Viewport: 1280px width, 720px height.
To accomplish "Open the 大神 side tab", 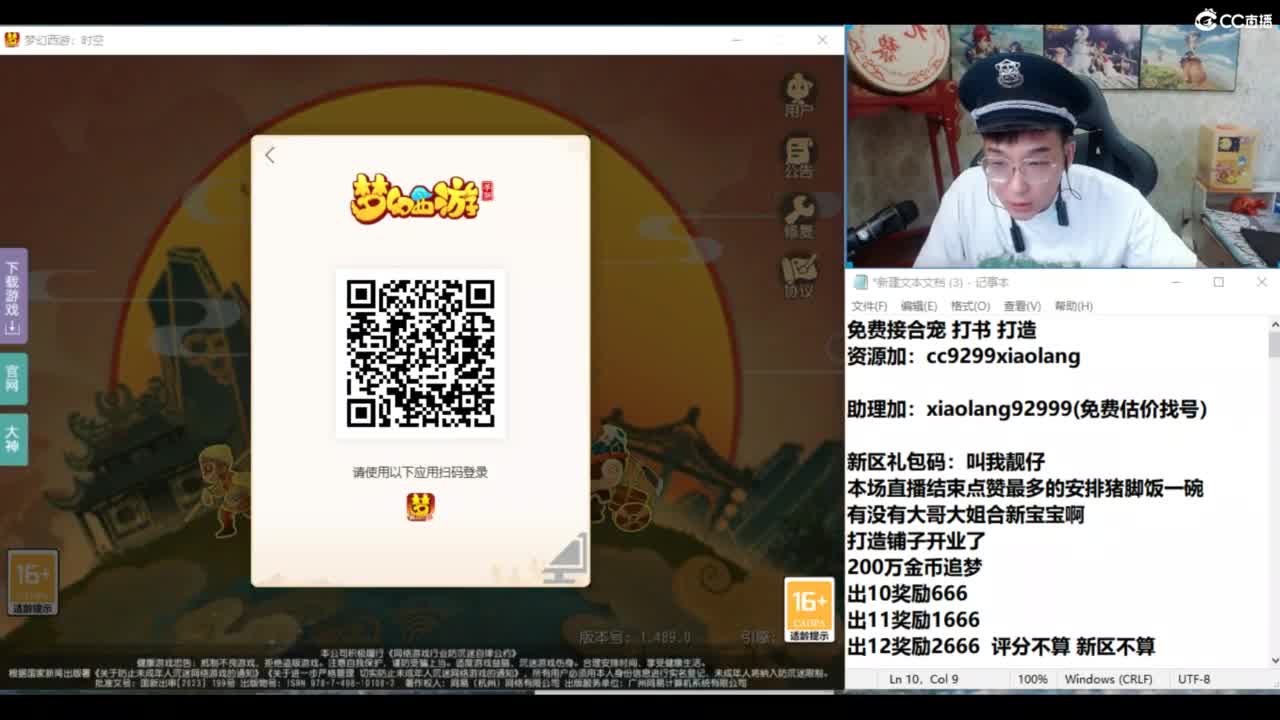I will click(13, 439).
